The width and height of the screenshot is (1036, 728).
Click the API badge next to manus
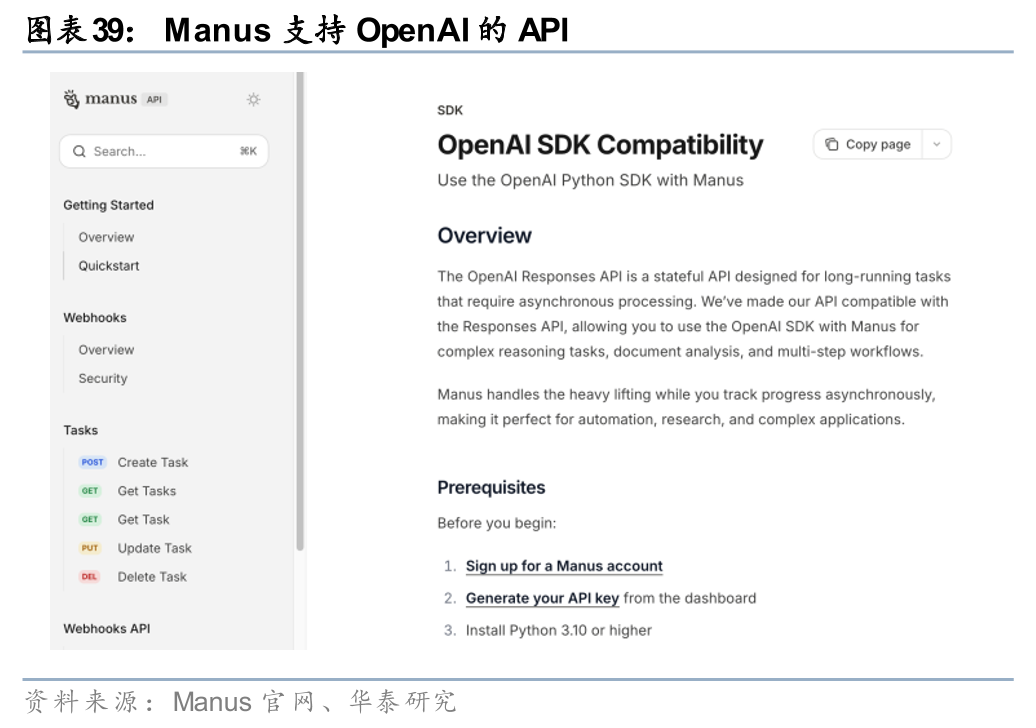155,100
